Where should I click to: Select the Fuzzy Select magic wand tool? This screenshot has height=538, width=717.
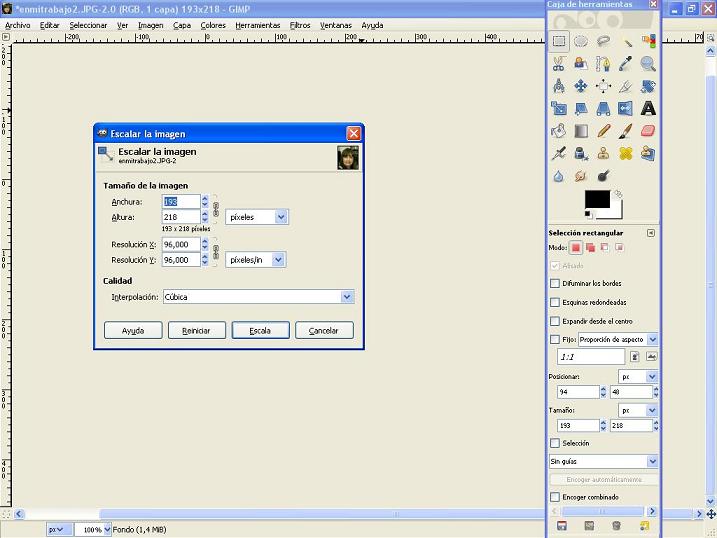[626, 41]
